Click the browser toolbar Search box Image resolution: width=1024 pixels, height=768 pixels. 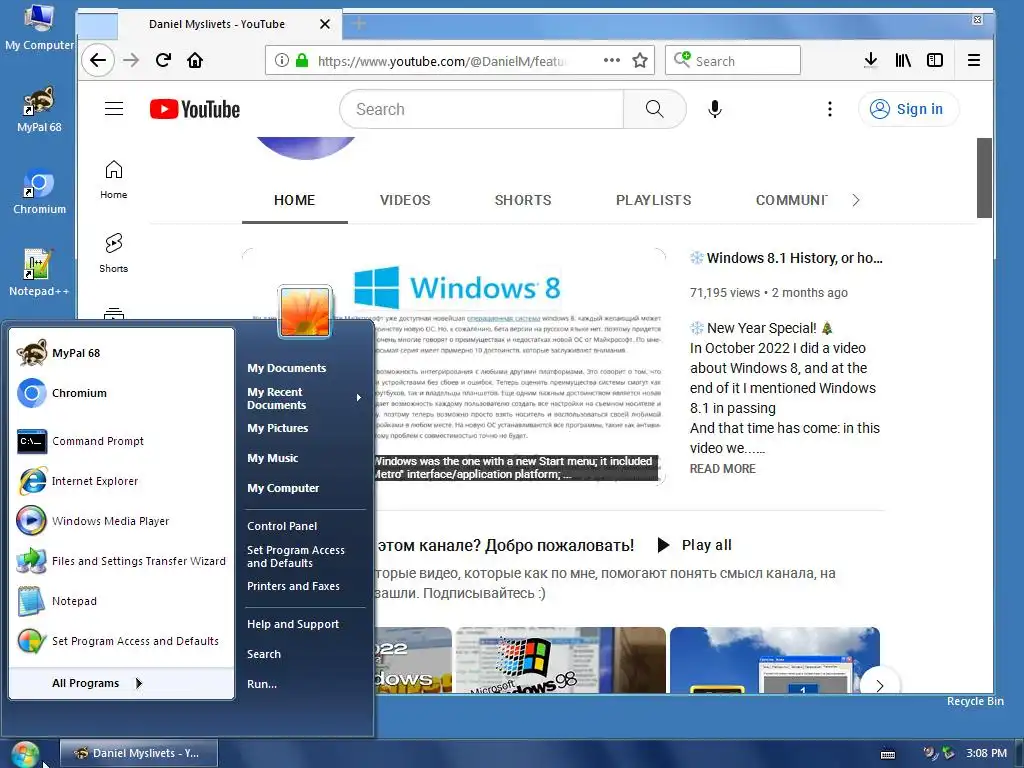point(733,61)
